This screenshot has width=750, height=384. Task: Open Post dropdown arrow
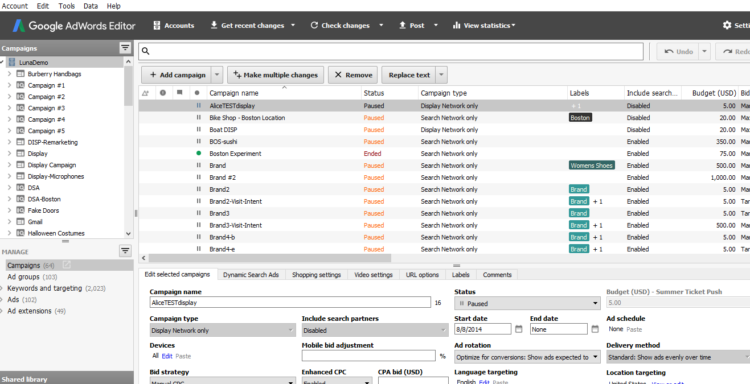(x=436, y=25)
